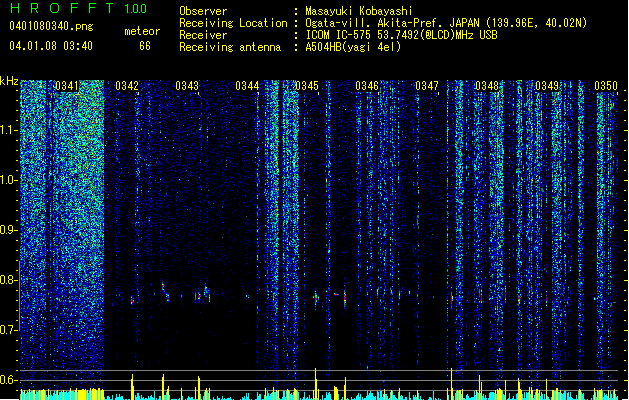Click the 0347 time marker
This screenshot has height=400, width=629.
pyautogui.click(x=427, y=86)
